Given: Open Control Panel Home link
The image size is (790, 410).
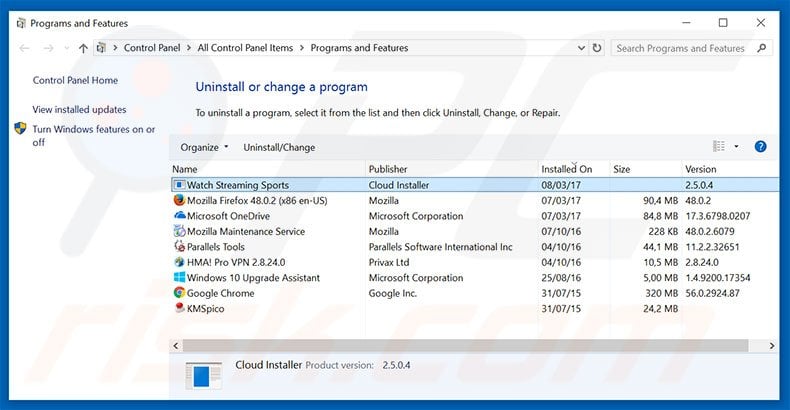Looking at the screenshot, I should (x=75, y=80).
